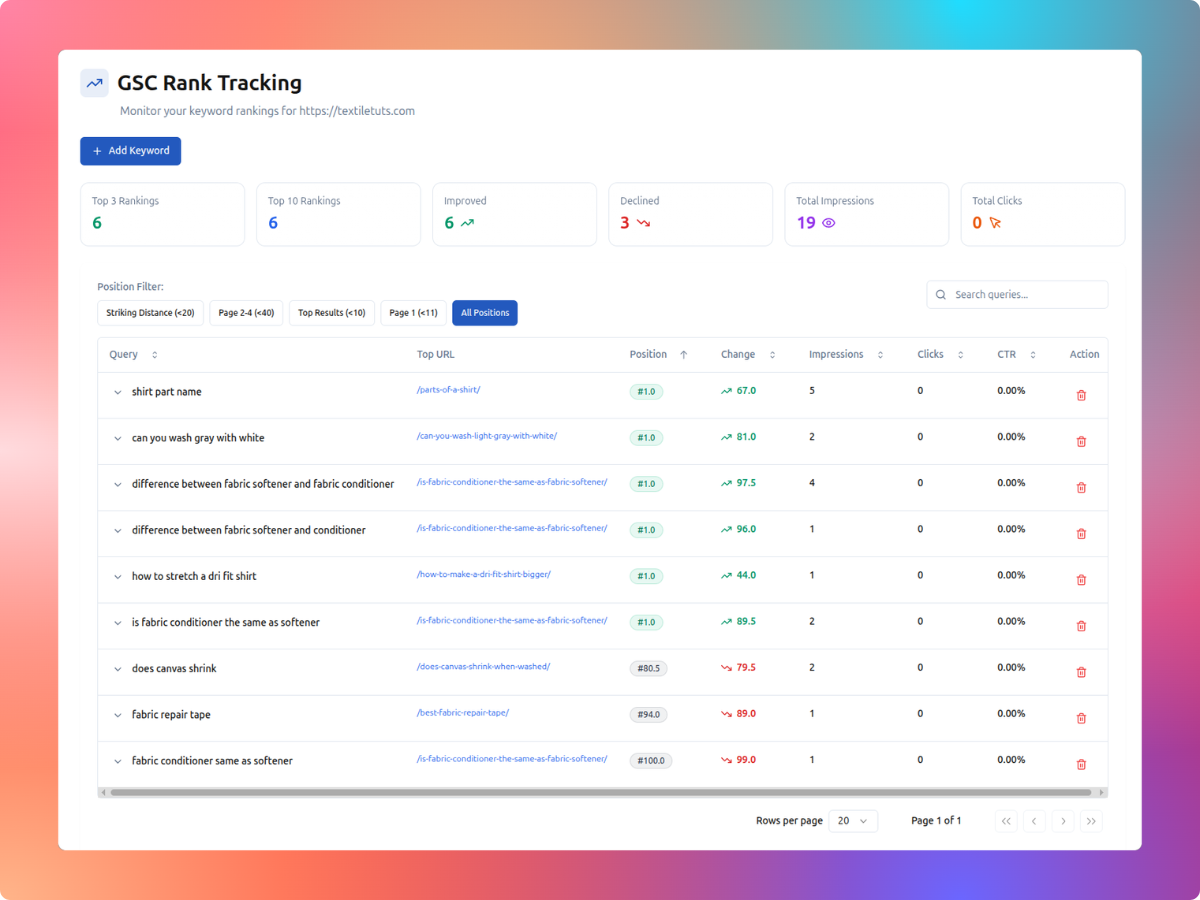Delete the 'fabric repair tape' row

(1081, 718)
